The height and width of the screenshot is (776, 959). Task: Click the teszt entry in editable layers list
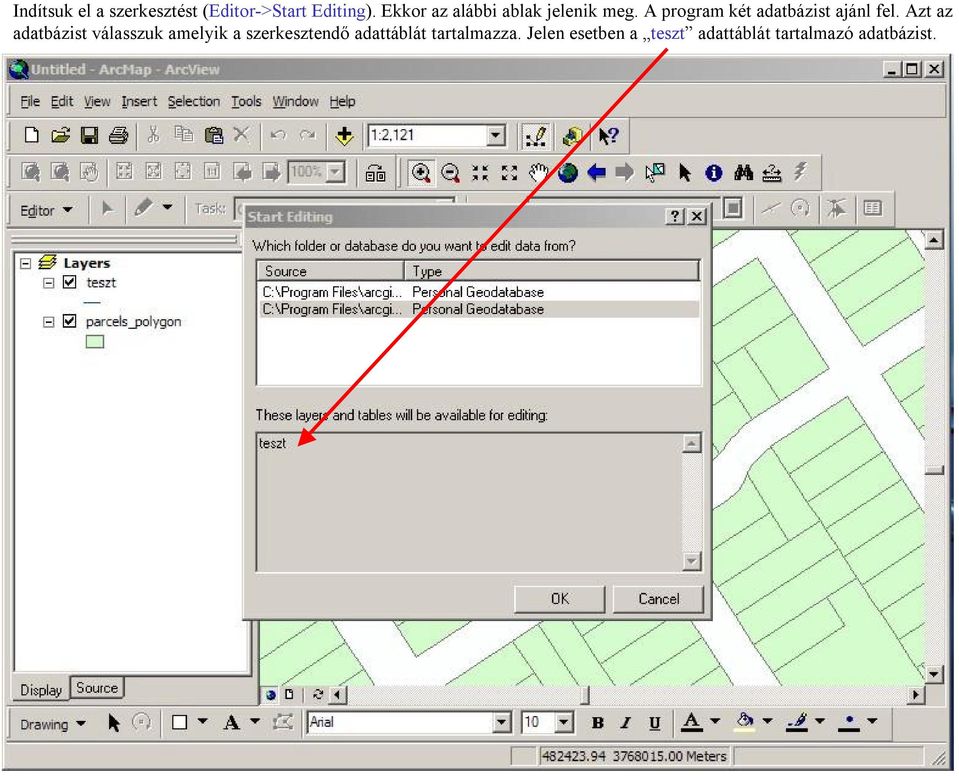coord(272,443)
